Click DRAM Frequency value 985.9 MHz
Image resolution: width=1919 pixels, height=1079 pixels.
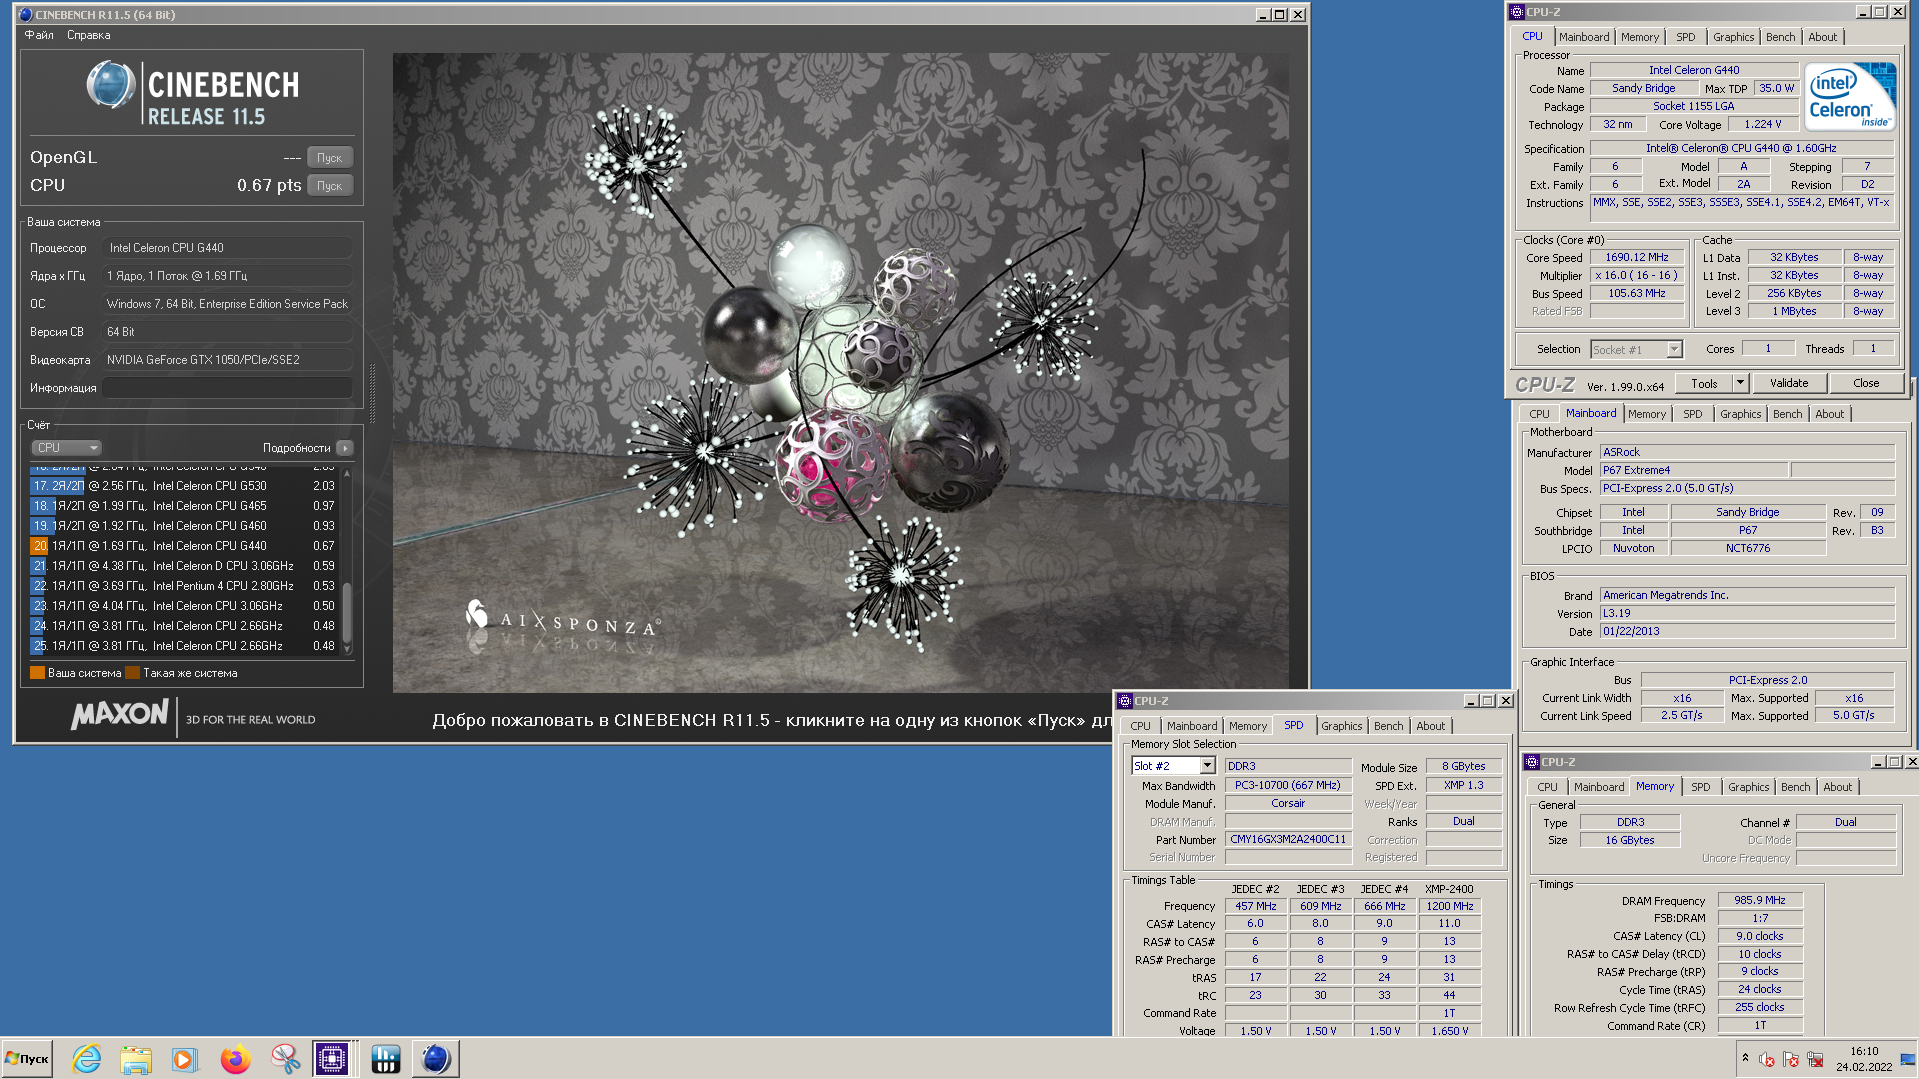pyautogui.click(x=1760, y=900)
